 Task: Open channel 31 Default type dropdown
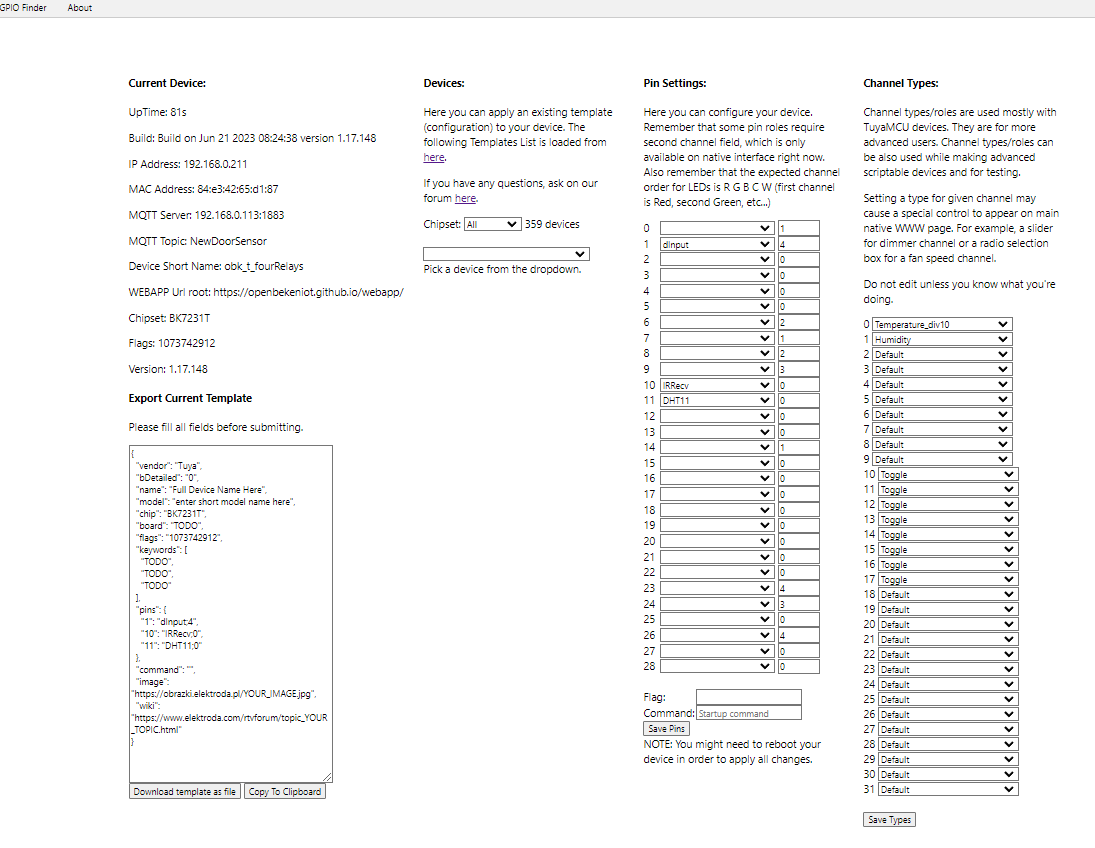[x=948, y=789]
